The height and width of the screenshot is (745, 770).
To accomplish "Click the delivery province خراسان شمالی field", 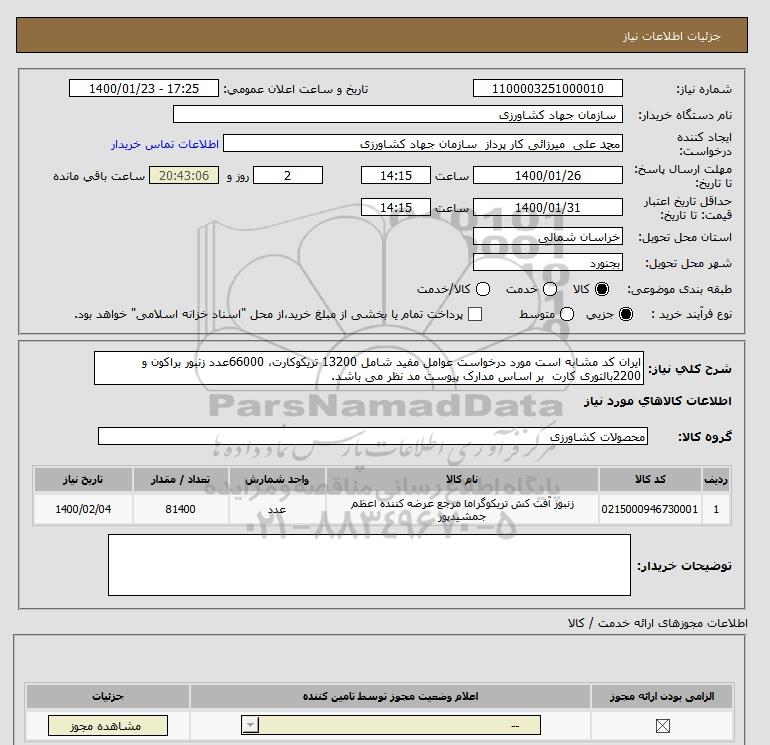I will click(x=548, y=237).
